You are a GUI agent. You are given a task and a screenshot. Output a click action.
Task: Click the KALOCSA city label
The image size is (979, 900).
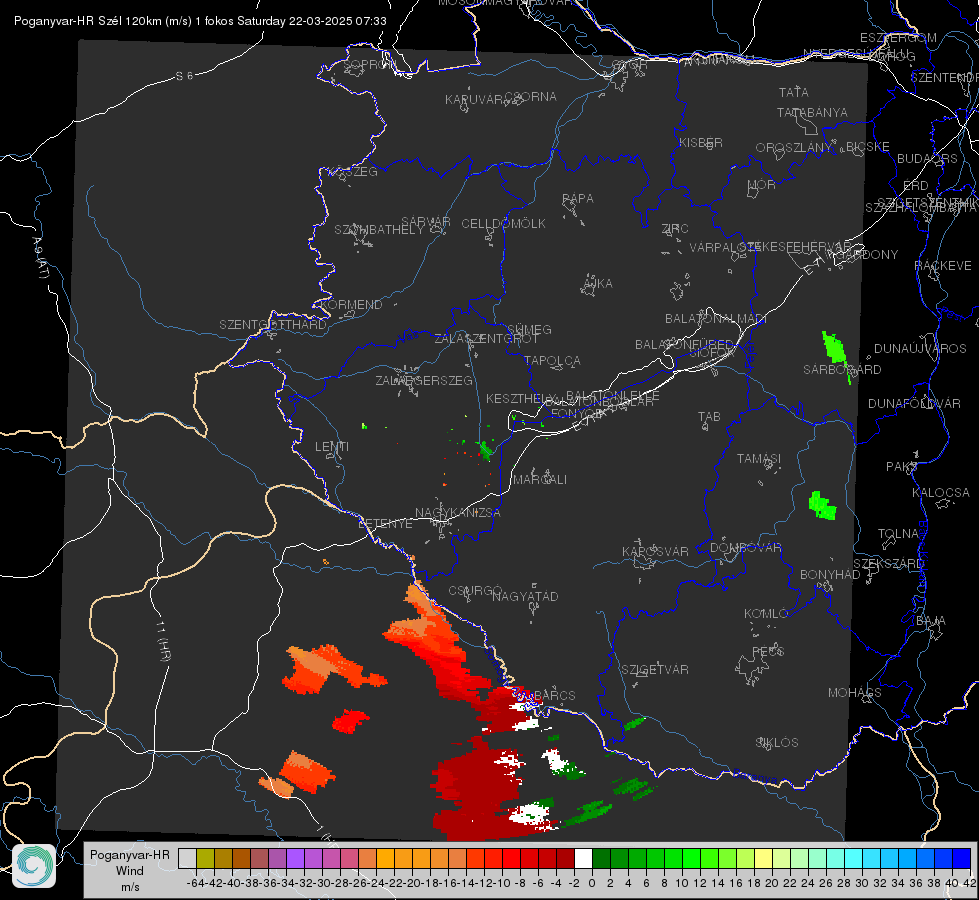tap(940, 493)
